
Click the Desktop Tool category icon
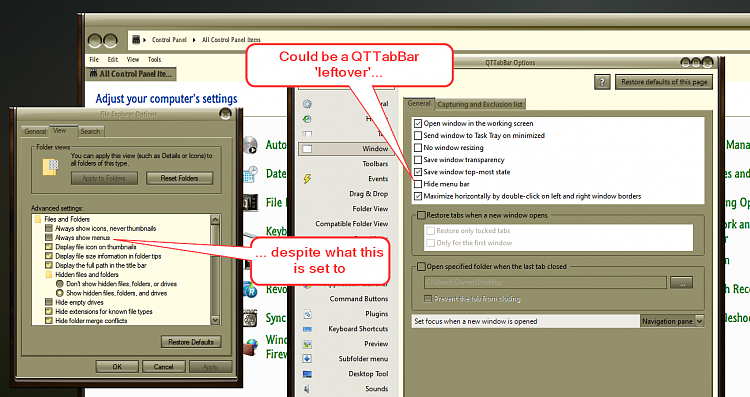pyautogui.click(x=308, y=374)
